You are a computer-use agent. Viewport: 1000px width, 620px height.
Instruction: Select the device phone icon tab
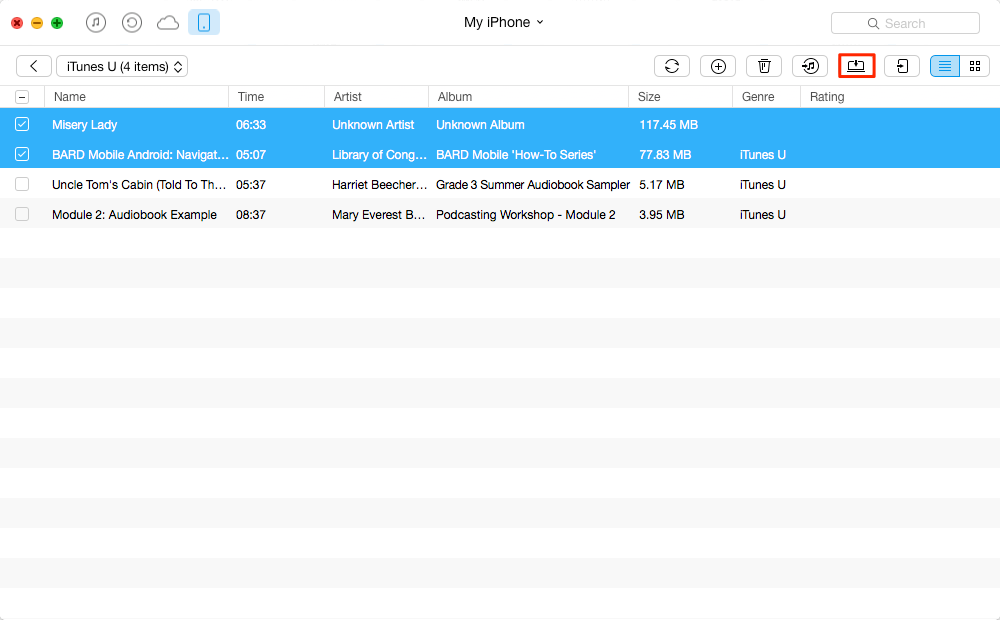tap(204, 23)
